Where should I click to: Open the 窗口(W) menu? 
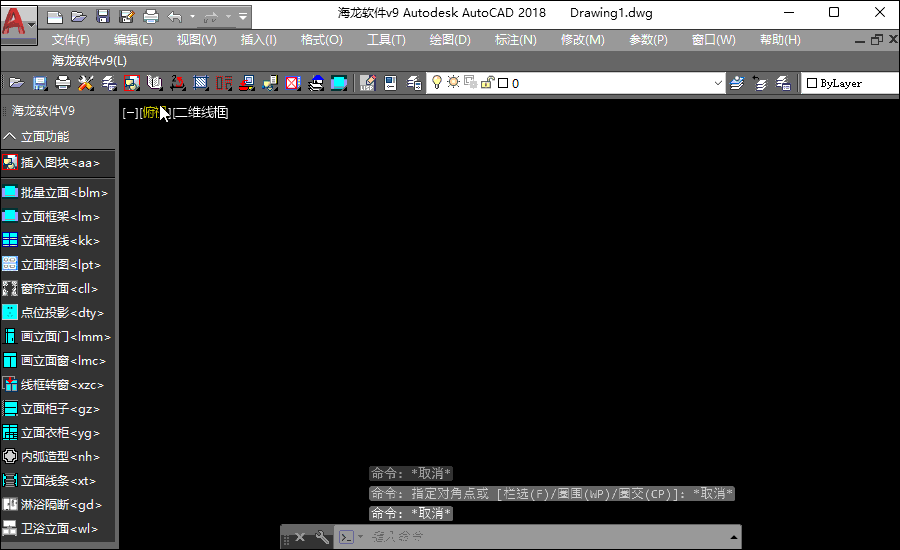pos(713,40)
